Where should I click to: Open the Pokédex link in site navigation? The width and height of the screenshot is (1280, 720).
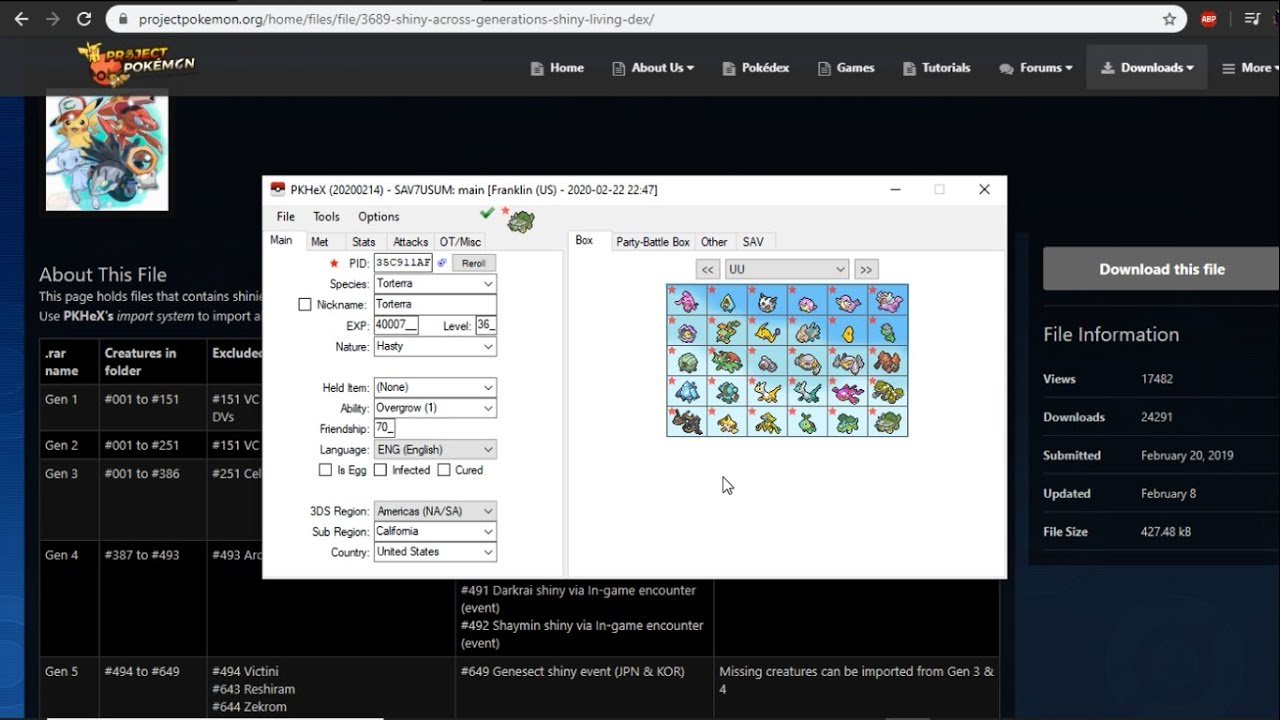(755, 68)
